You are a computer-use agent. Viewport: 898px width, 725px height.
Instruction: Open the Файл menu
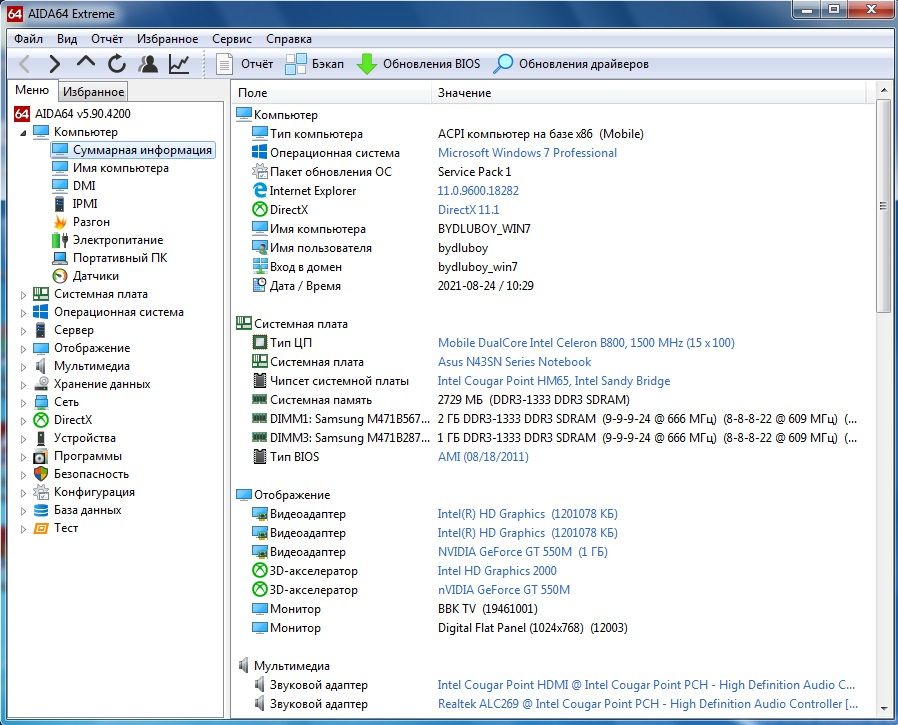(x=28, y=39)
